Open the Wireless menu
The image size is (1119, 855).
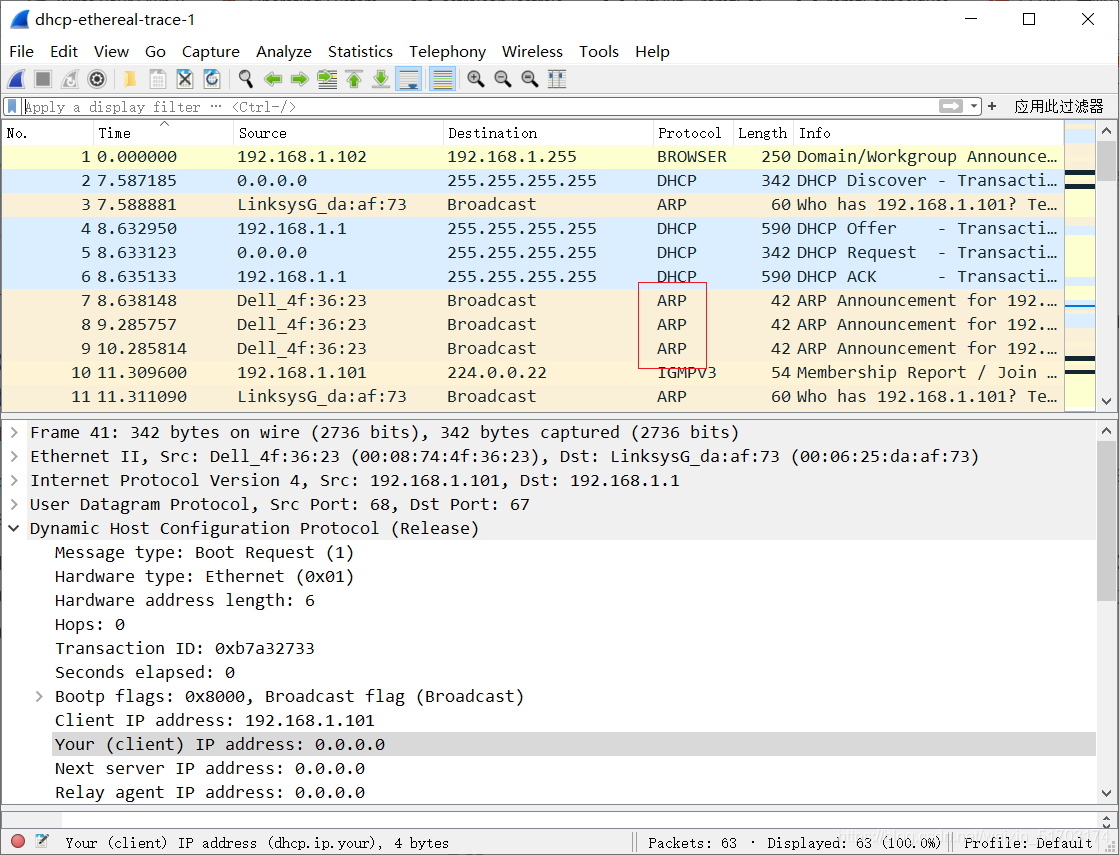coord(532,51)
